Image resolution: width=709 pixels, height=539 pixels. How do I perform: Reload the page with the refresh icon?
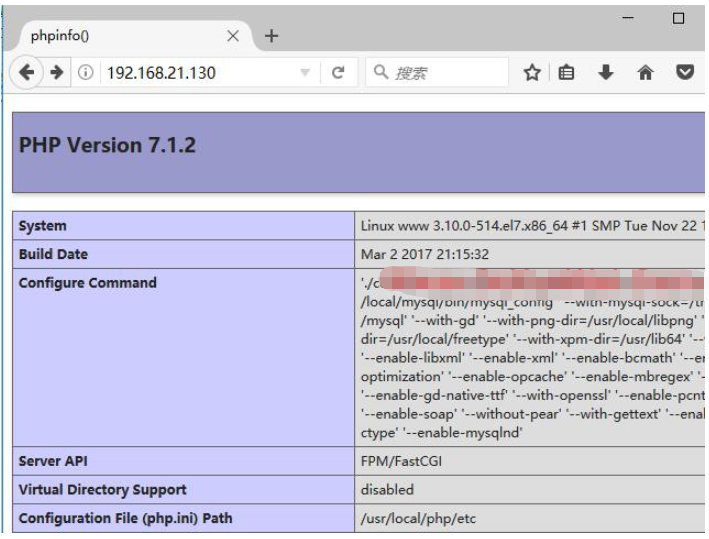point(338,72)
